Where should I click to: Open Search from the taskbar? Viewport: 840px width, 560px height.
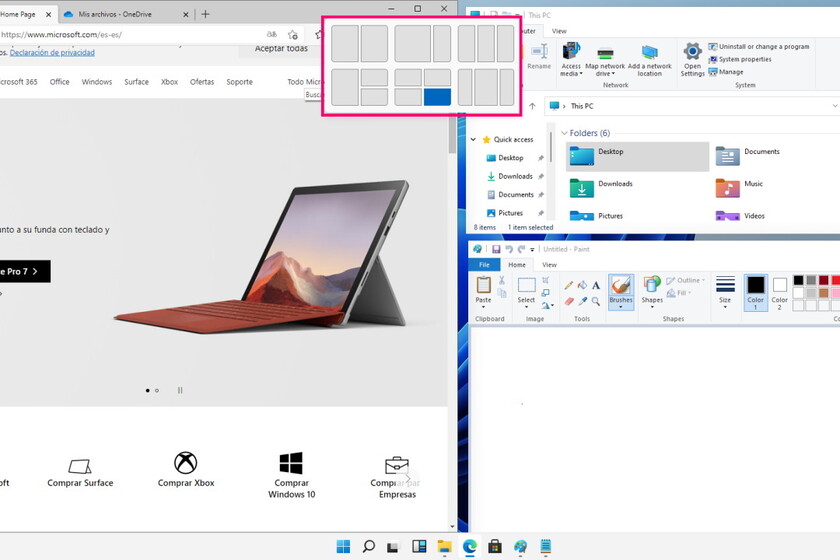(369, 546)
